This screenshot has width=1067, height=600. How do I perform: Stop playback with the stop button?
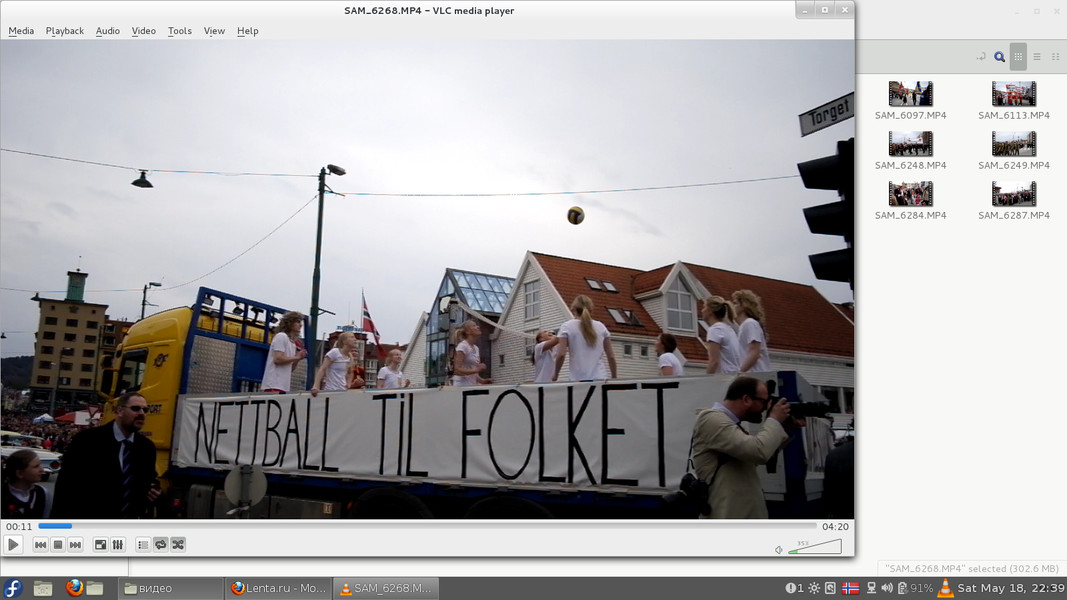pos(58,545)
